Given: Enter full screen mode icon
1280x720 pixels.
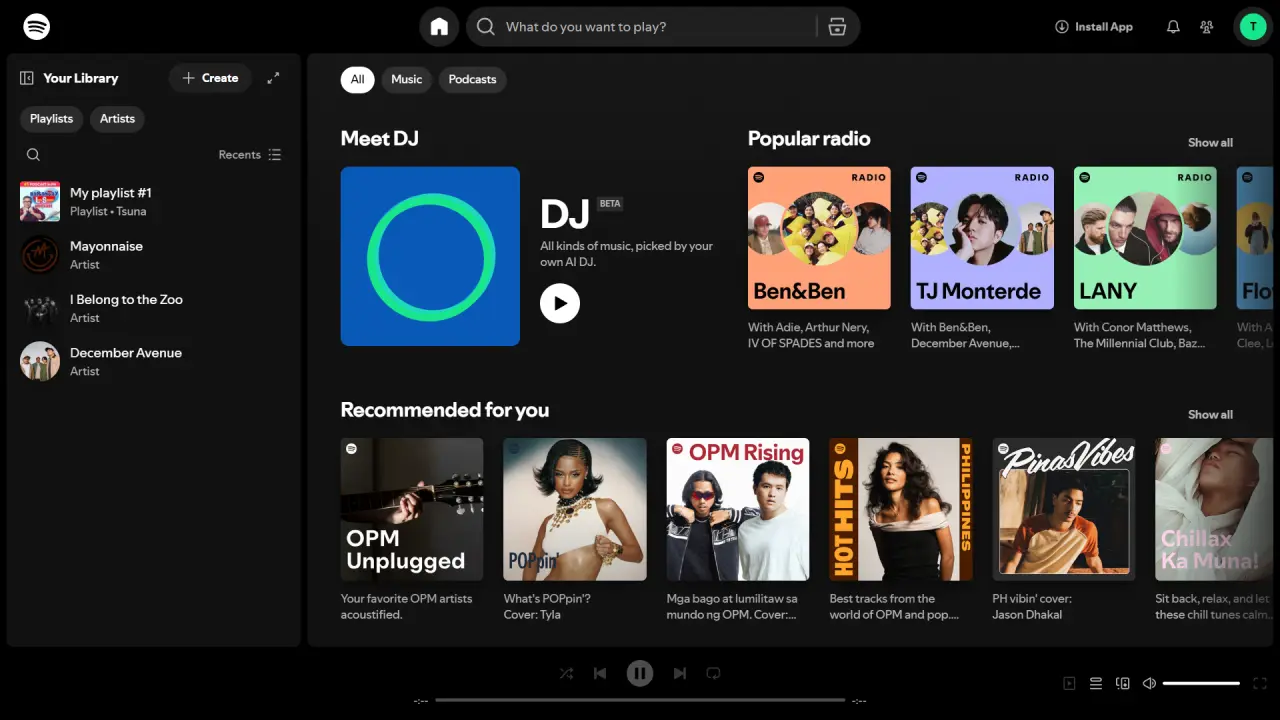Looking at the screenshot, I should pyautogui.click(x=1260, y=683).
